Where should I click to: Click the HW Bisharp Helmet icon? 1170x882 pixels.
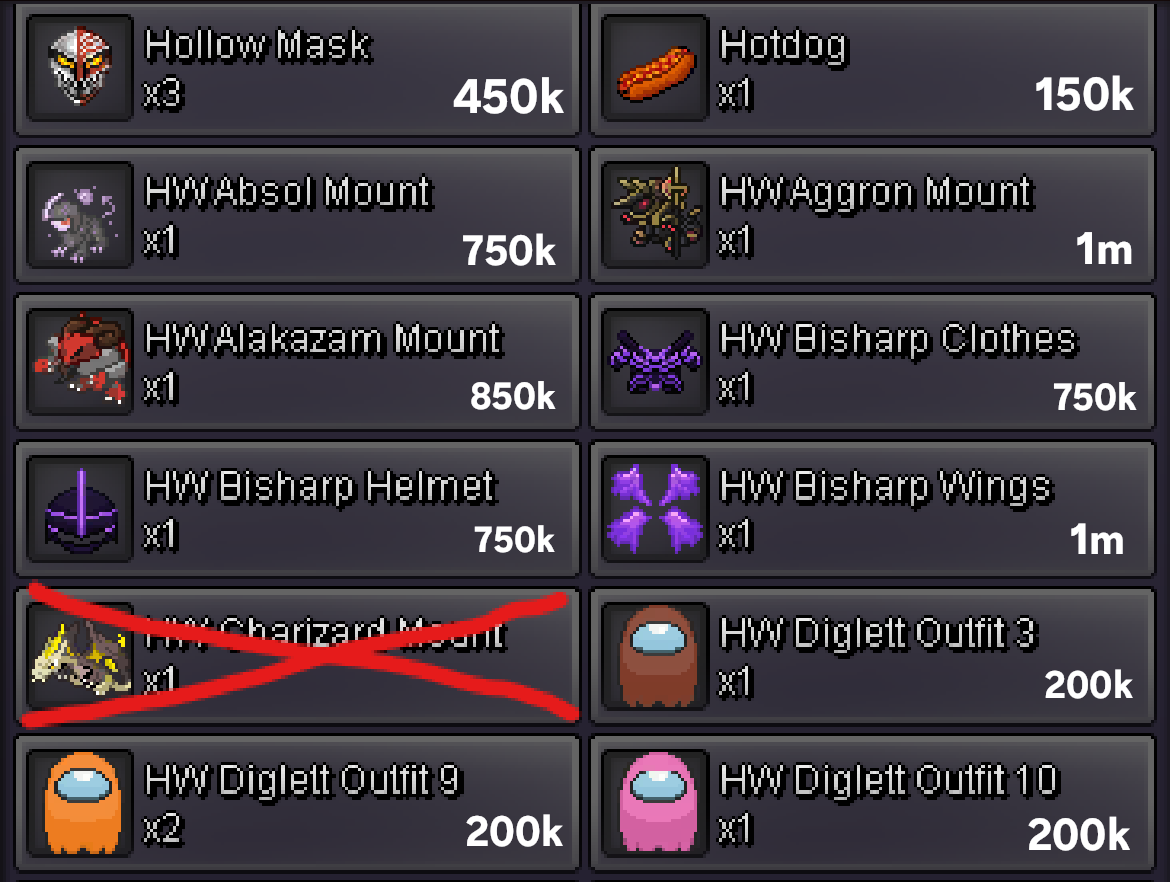80,509
